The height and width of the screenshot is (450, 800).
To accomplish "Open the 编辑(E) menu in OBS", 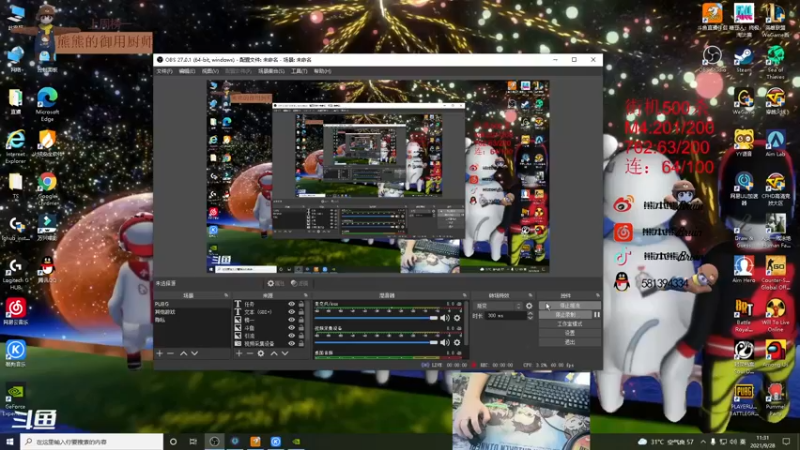I will click(187, 71).
